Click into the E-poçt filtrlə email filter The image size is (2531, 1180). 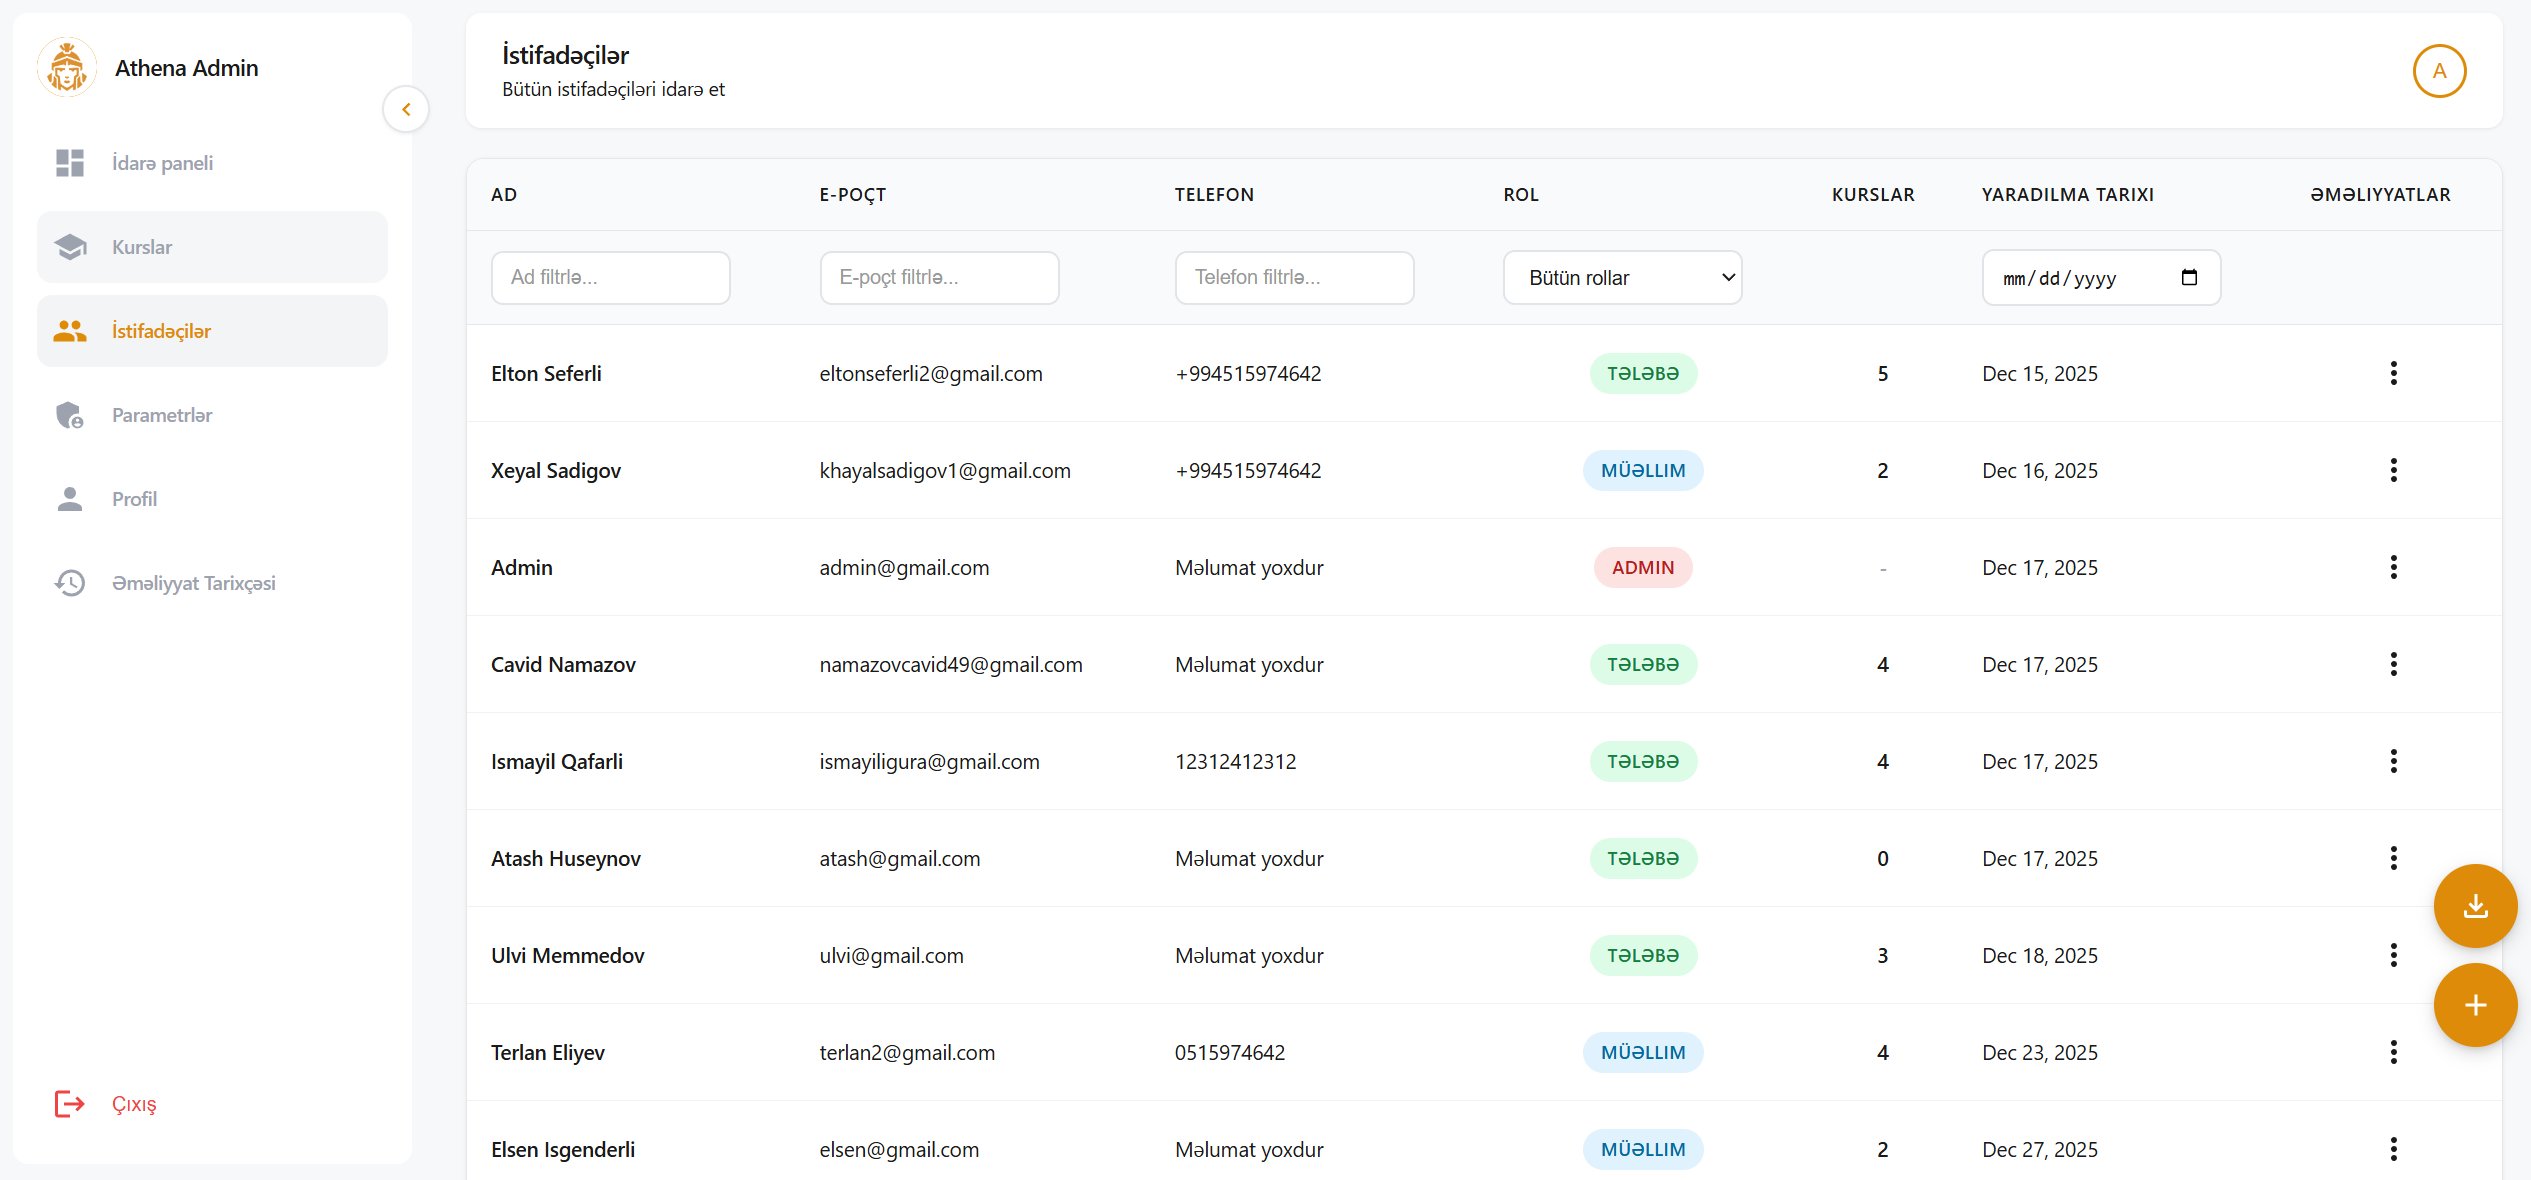tap(938, 278)
